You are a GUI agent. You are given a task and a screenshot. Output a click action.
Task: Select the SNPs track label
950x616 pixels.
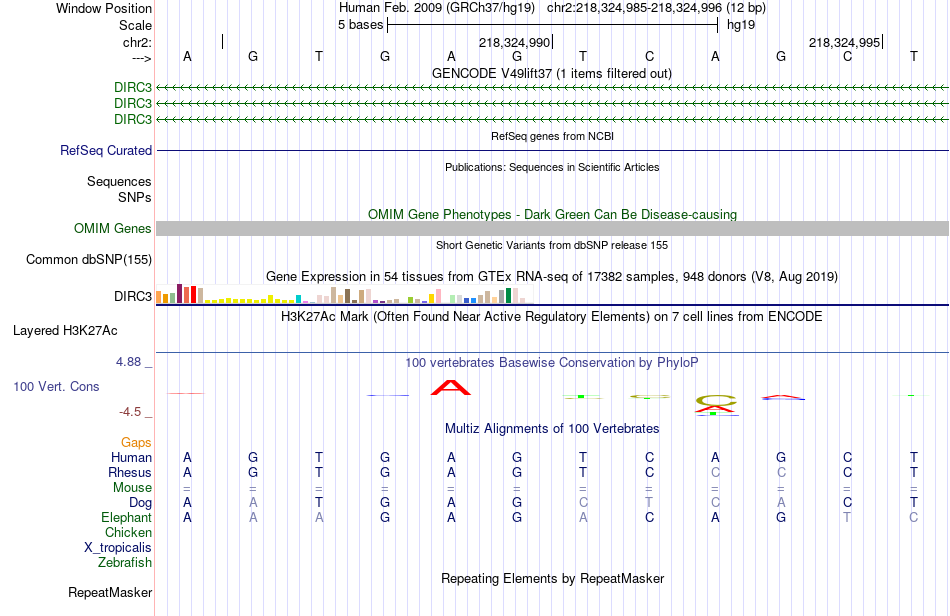pos(135,197)
